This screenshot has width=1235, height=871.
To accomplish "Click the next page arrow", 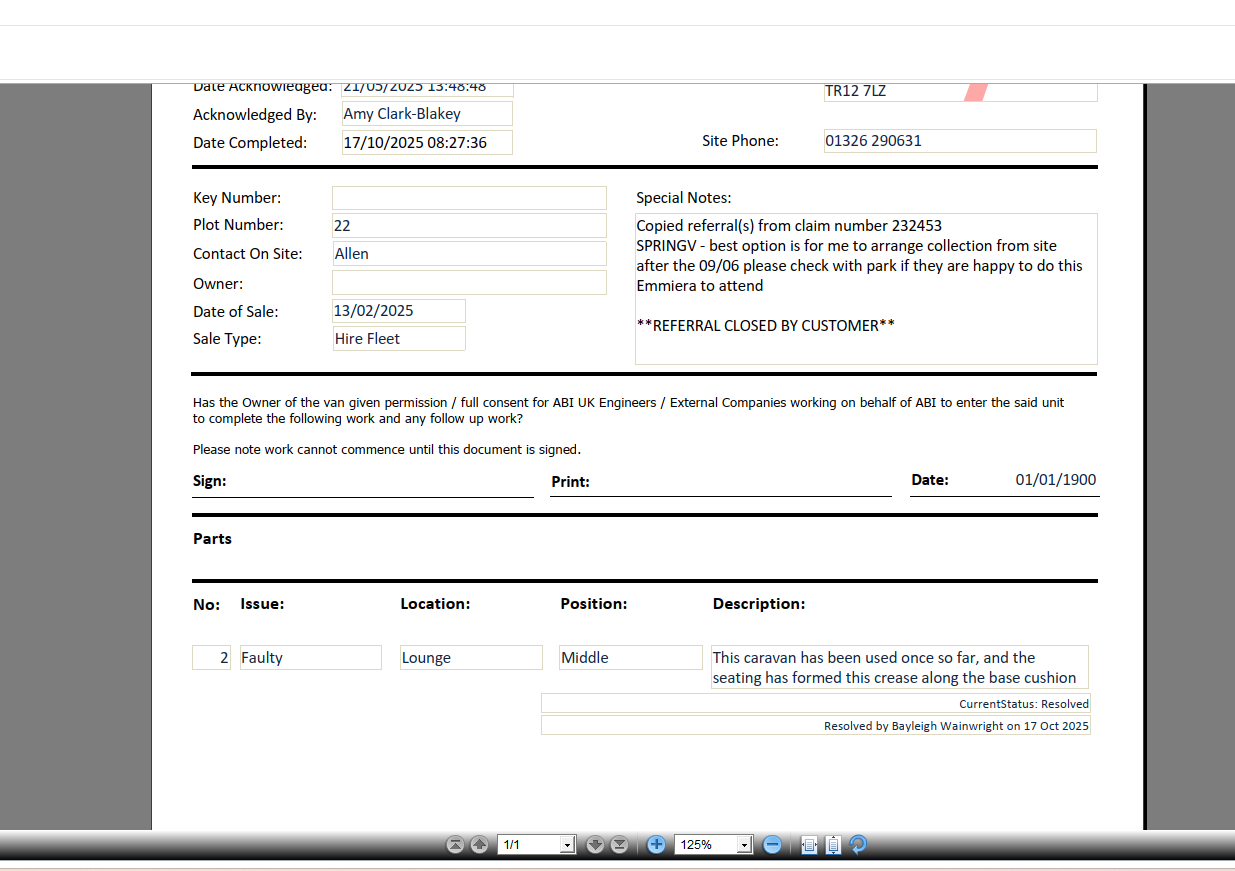I will tap(595, 845).
